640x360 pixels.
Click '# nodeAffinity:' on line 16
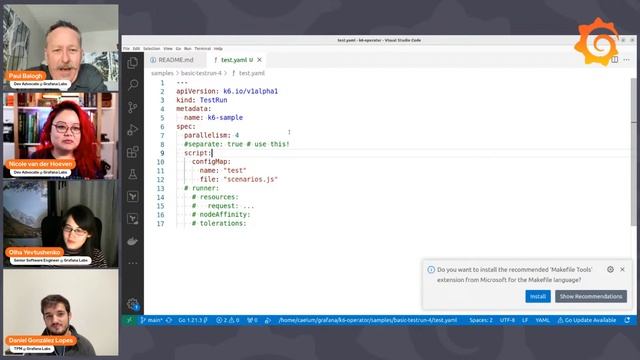tap(221, 215)
